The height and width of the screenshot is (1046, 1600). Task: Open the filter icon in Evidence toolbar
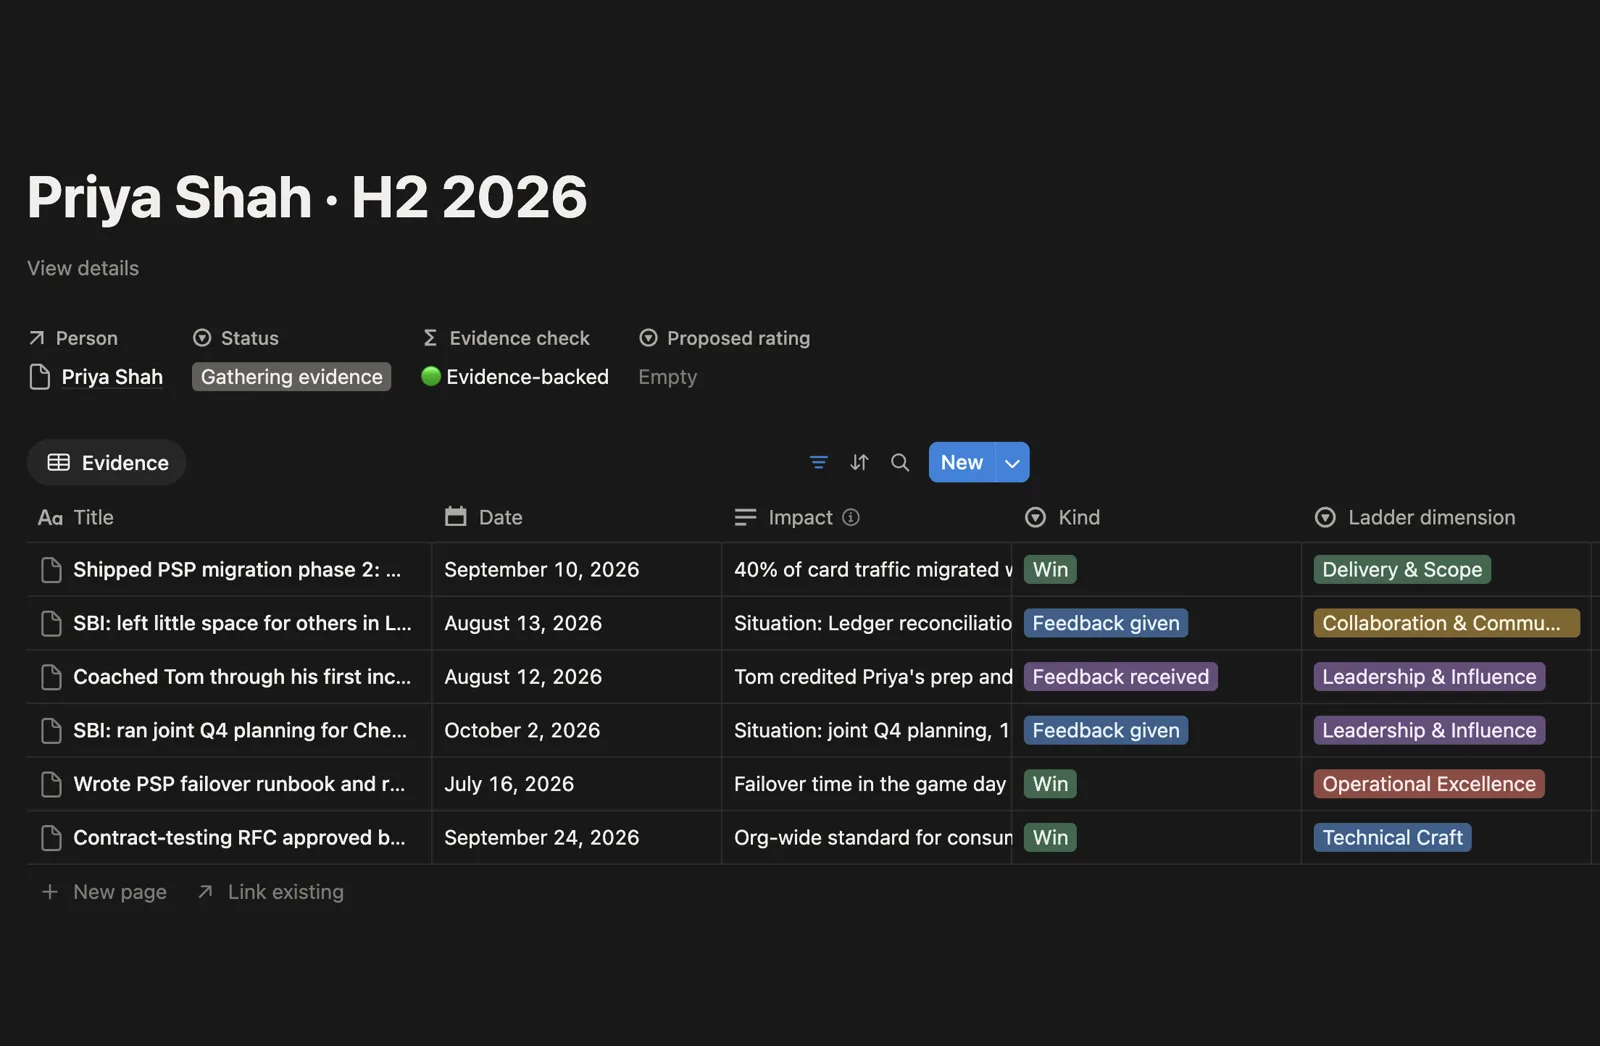point(818,462)
